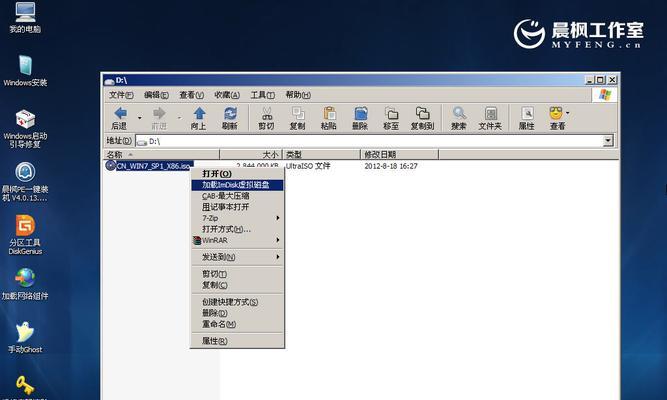The height and width of the screenshot is (400, 667).
Task: Open the 编辑(E) menu
Action: [156, 95]
